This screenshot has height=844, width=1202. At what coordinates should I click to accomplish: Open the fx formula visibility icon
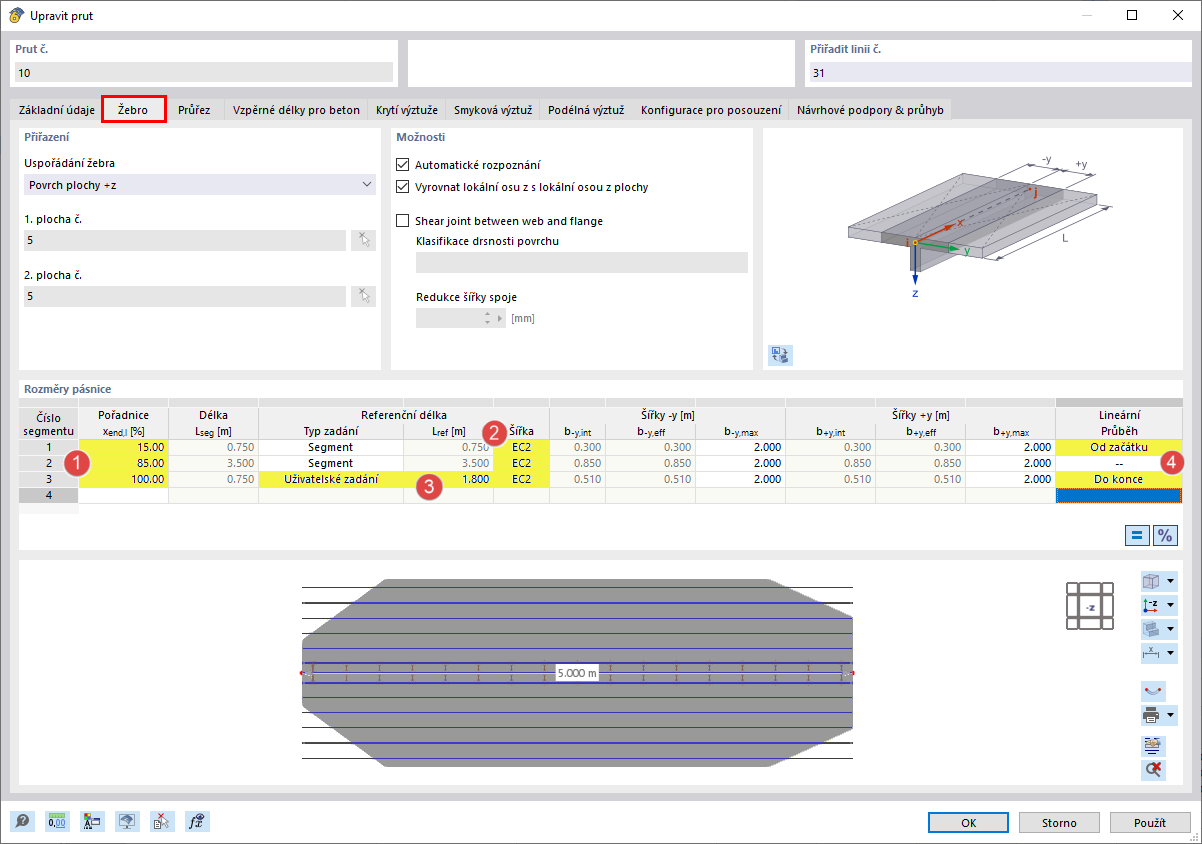pyautogui.click(x=198, y=822)
